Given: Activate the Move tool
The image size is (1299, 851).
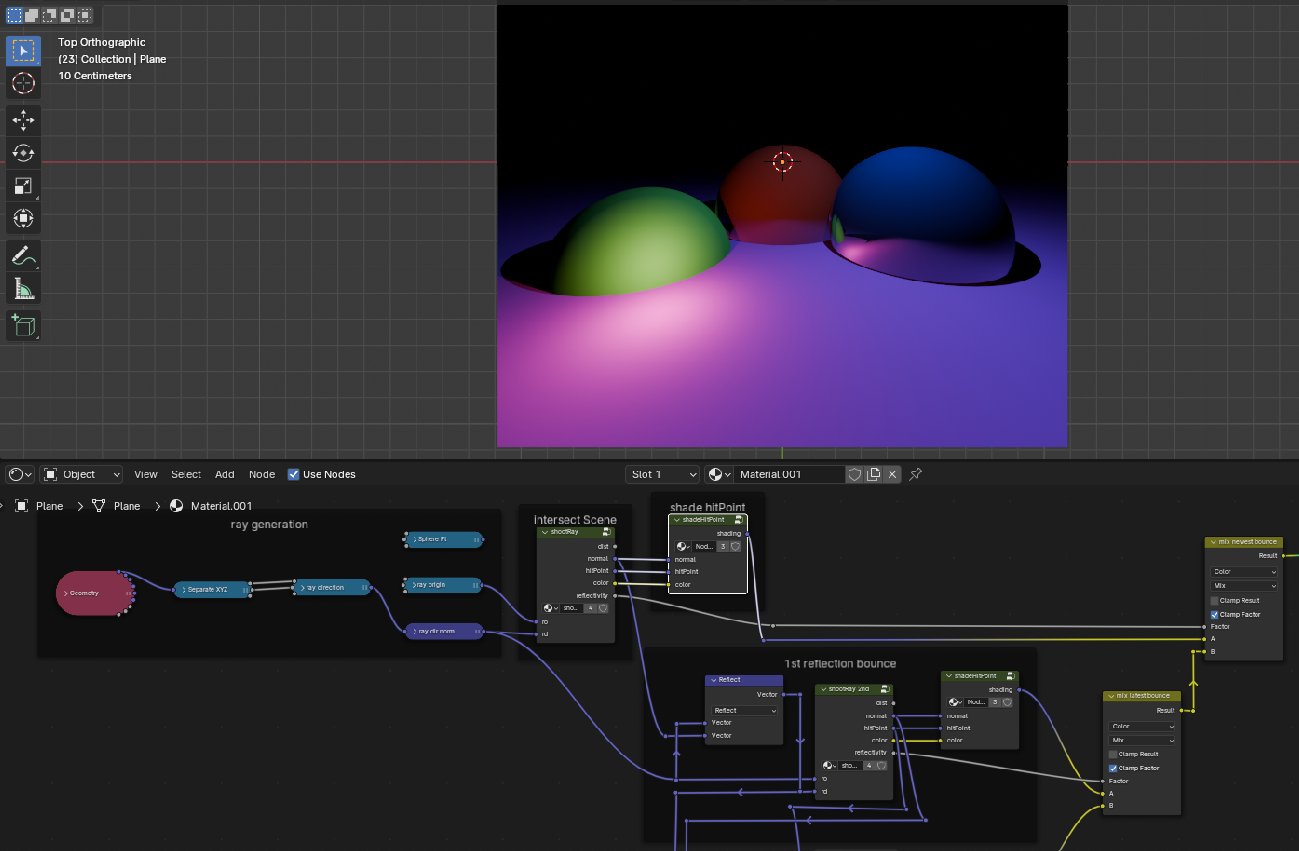Looking at the screenshot, I should point(24,121).
